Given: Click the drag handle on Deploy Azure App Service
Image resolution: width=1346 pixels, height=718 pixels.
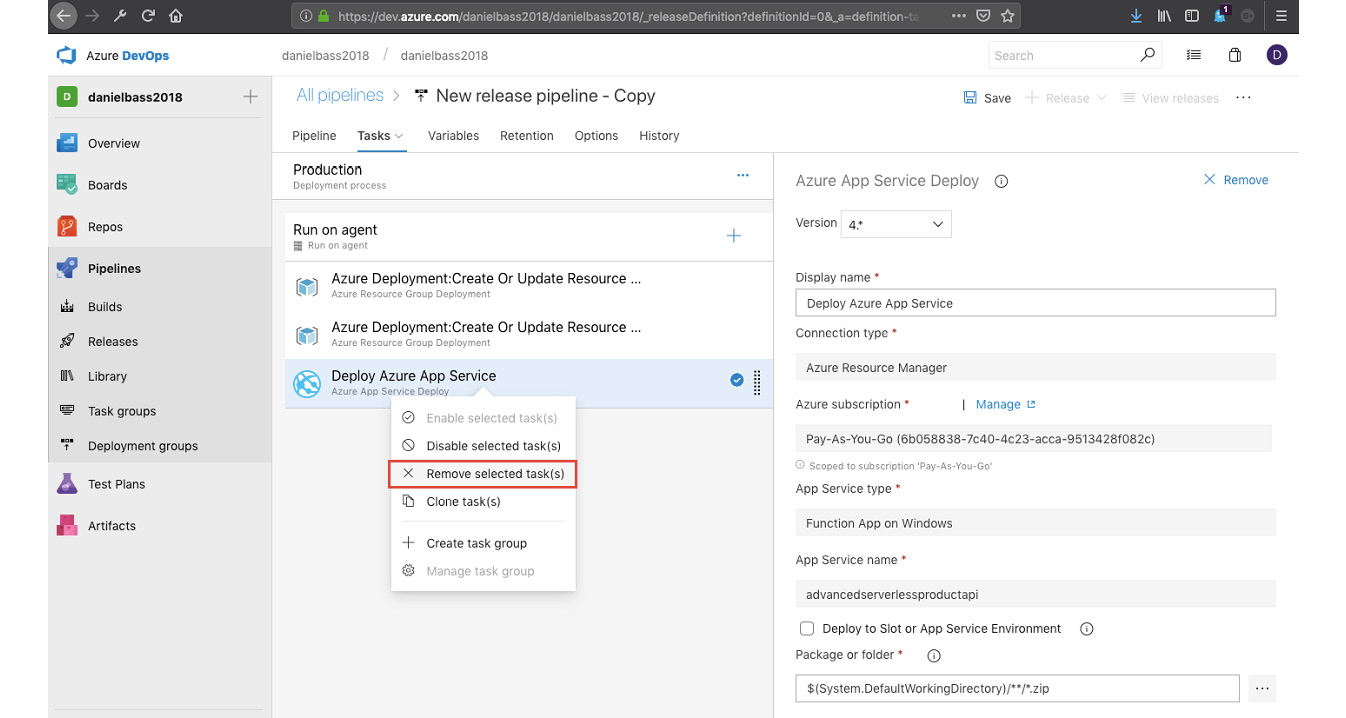Looking at the screenshot, I should point(757,383).
